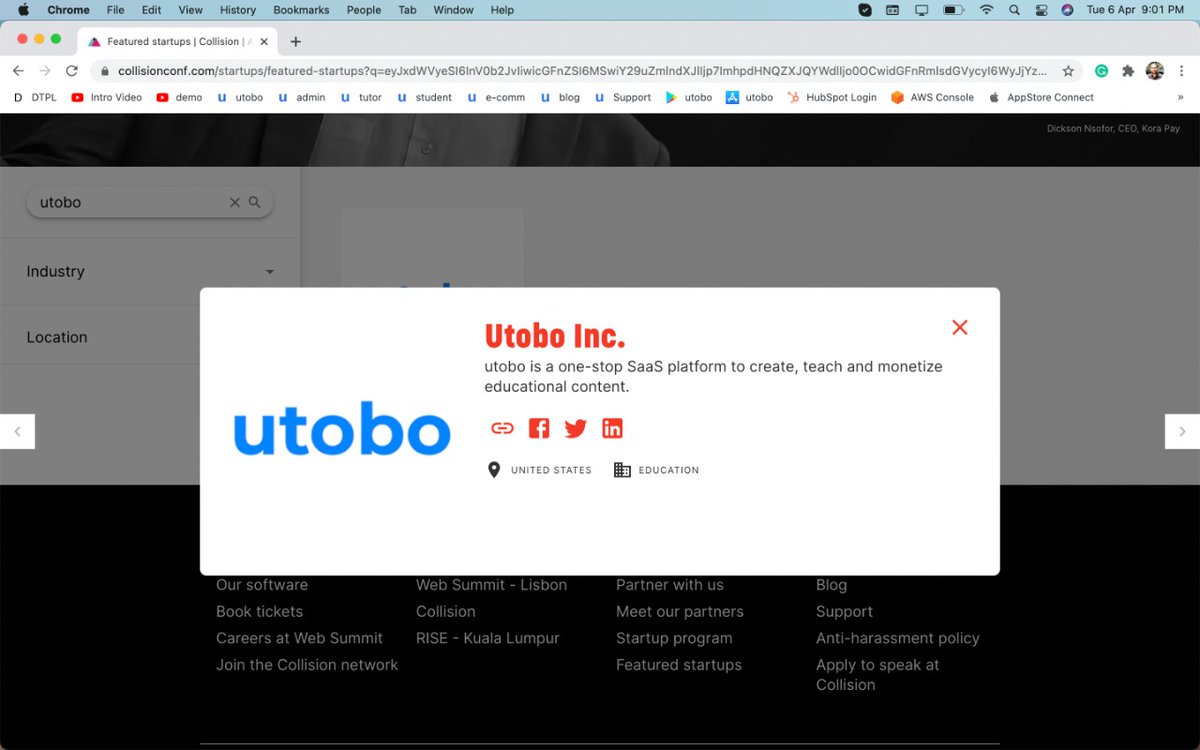Open the Our software footer link

(262, 585)
